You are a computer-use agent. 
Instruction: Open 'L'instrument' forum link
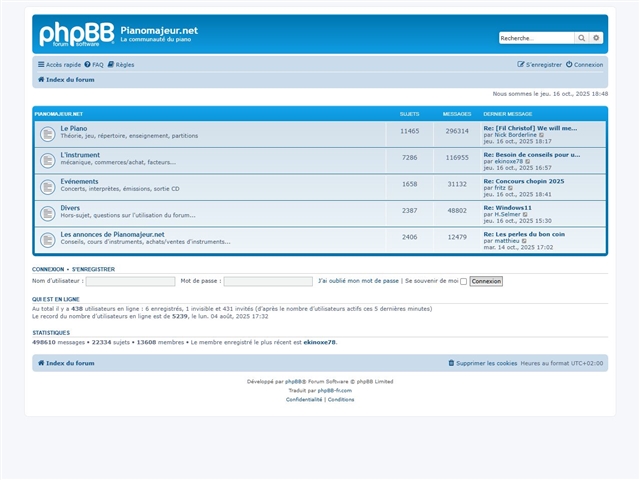80,155
